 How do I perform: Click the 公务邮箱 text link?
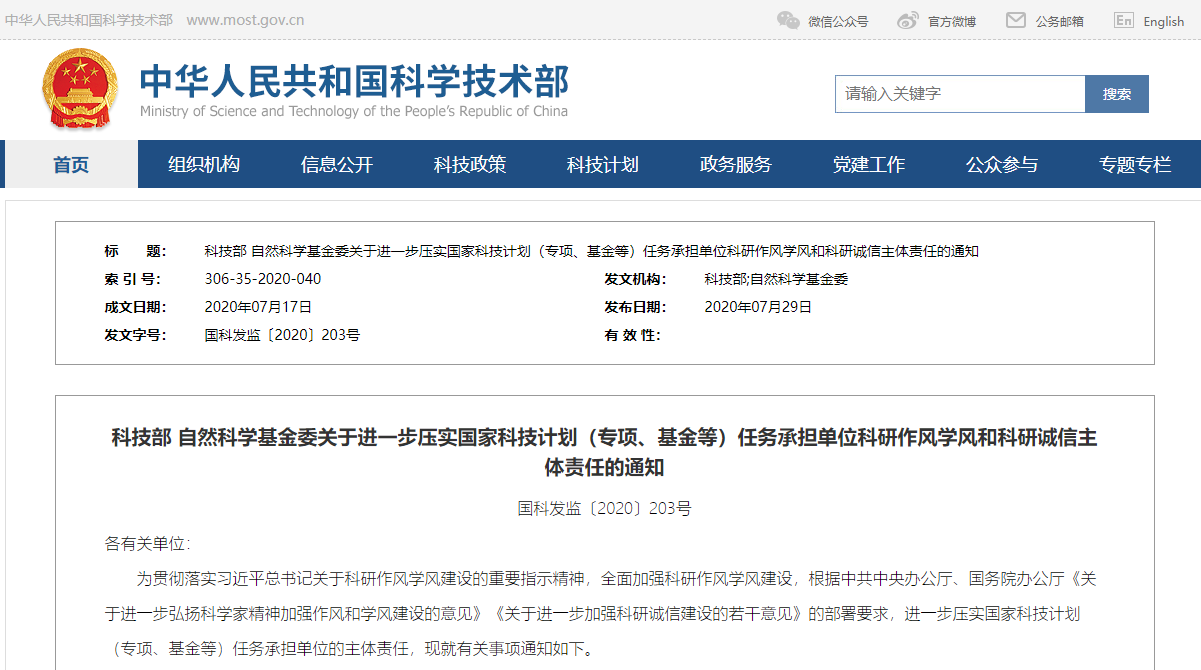[1059, 21]
